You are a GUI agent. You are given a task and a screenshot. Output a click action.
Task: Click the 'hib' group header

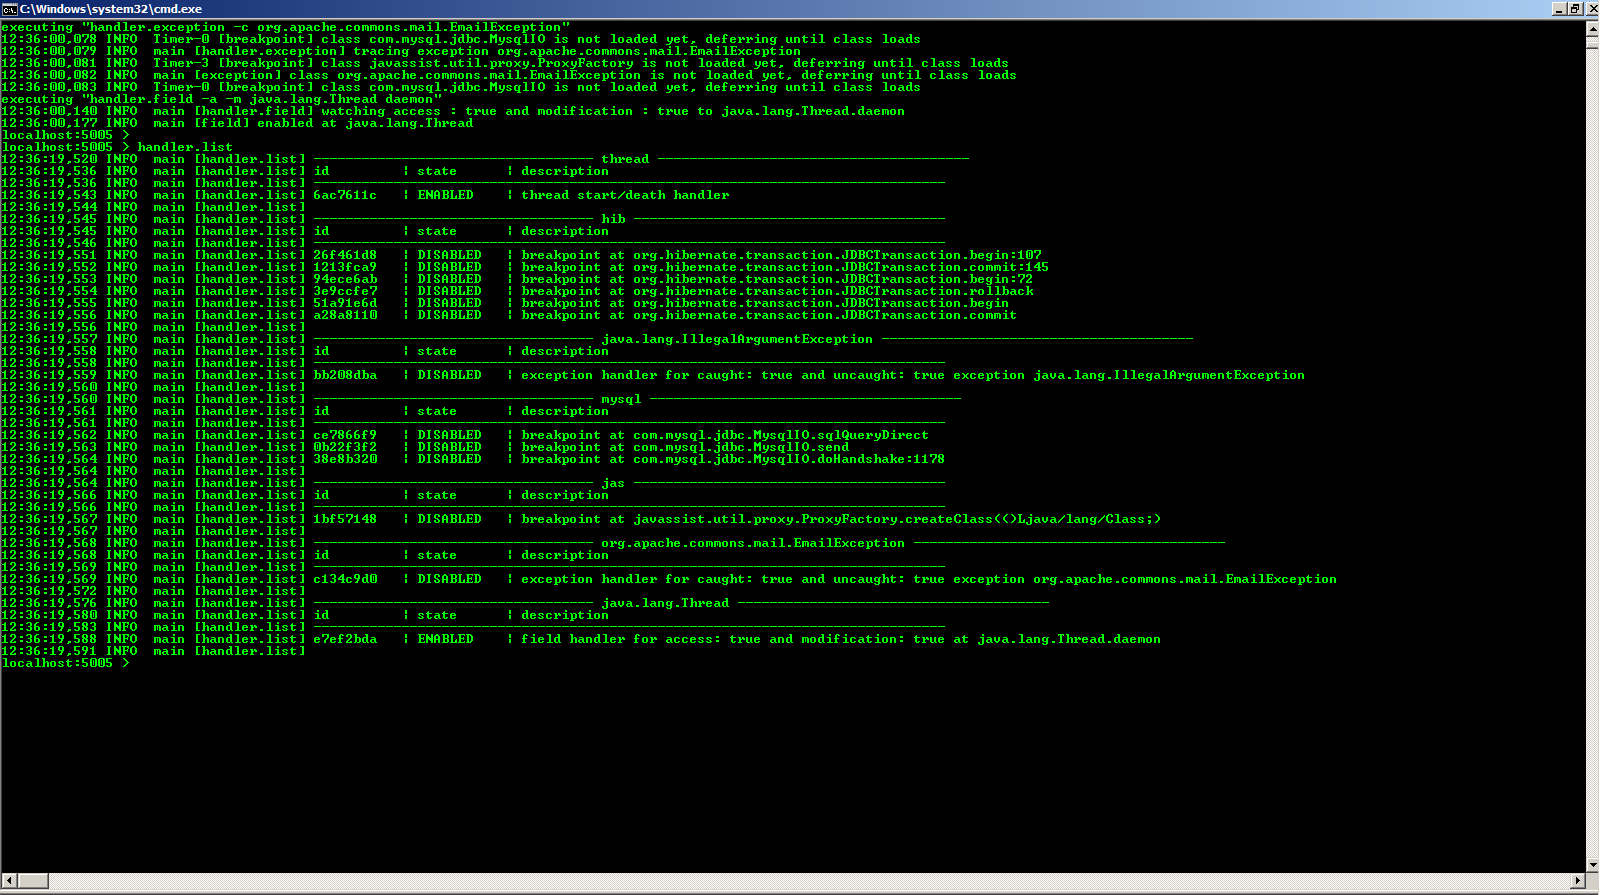point(613,219)
